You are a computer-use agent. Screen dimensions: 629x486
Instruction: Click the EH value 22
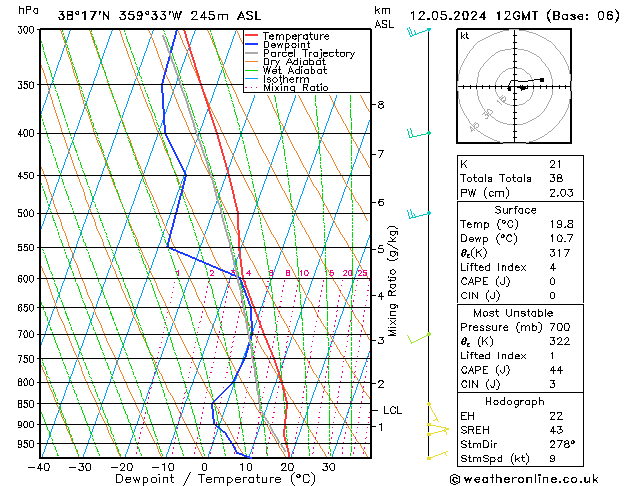556,416
